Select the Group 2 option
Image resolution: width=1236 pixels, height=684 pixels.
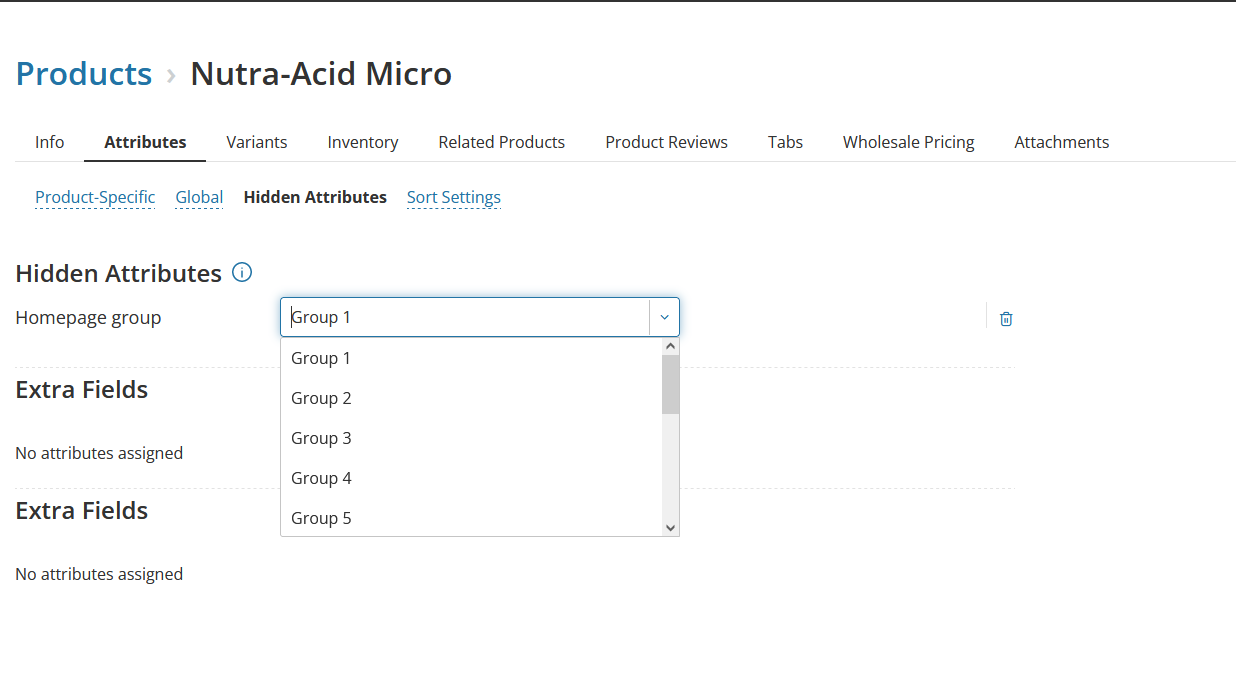tap(321, 398)
